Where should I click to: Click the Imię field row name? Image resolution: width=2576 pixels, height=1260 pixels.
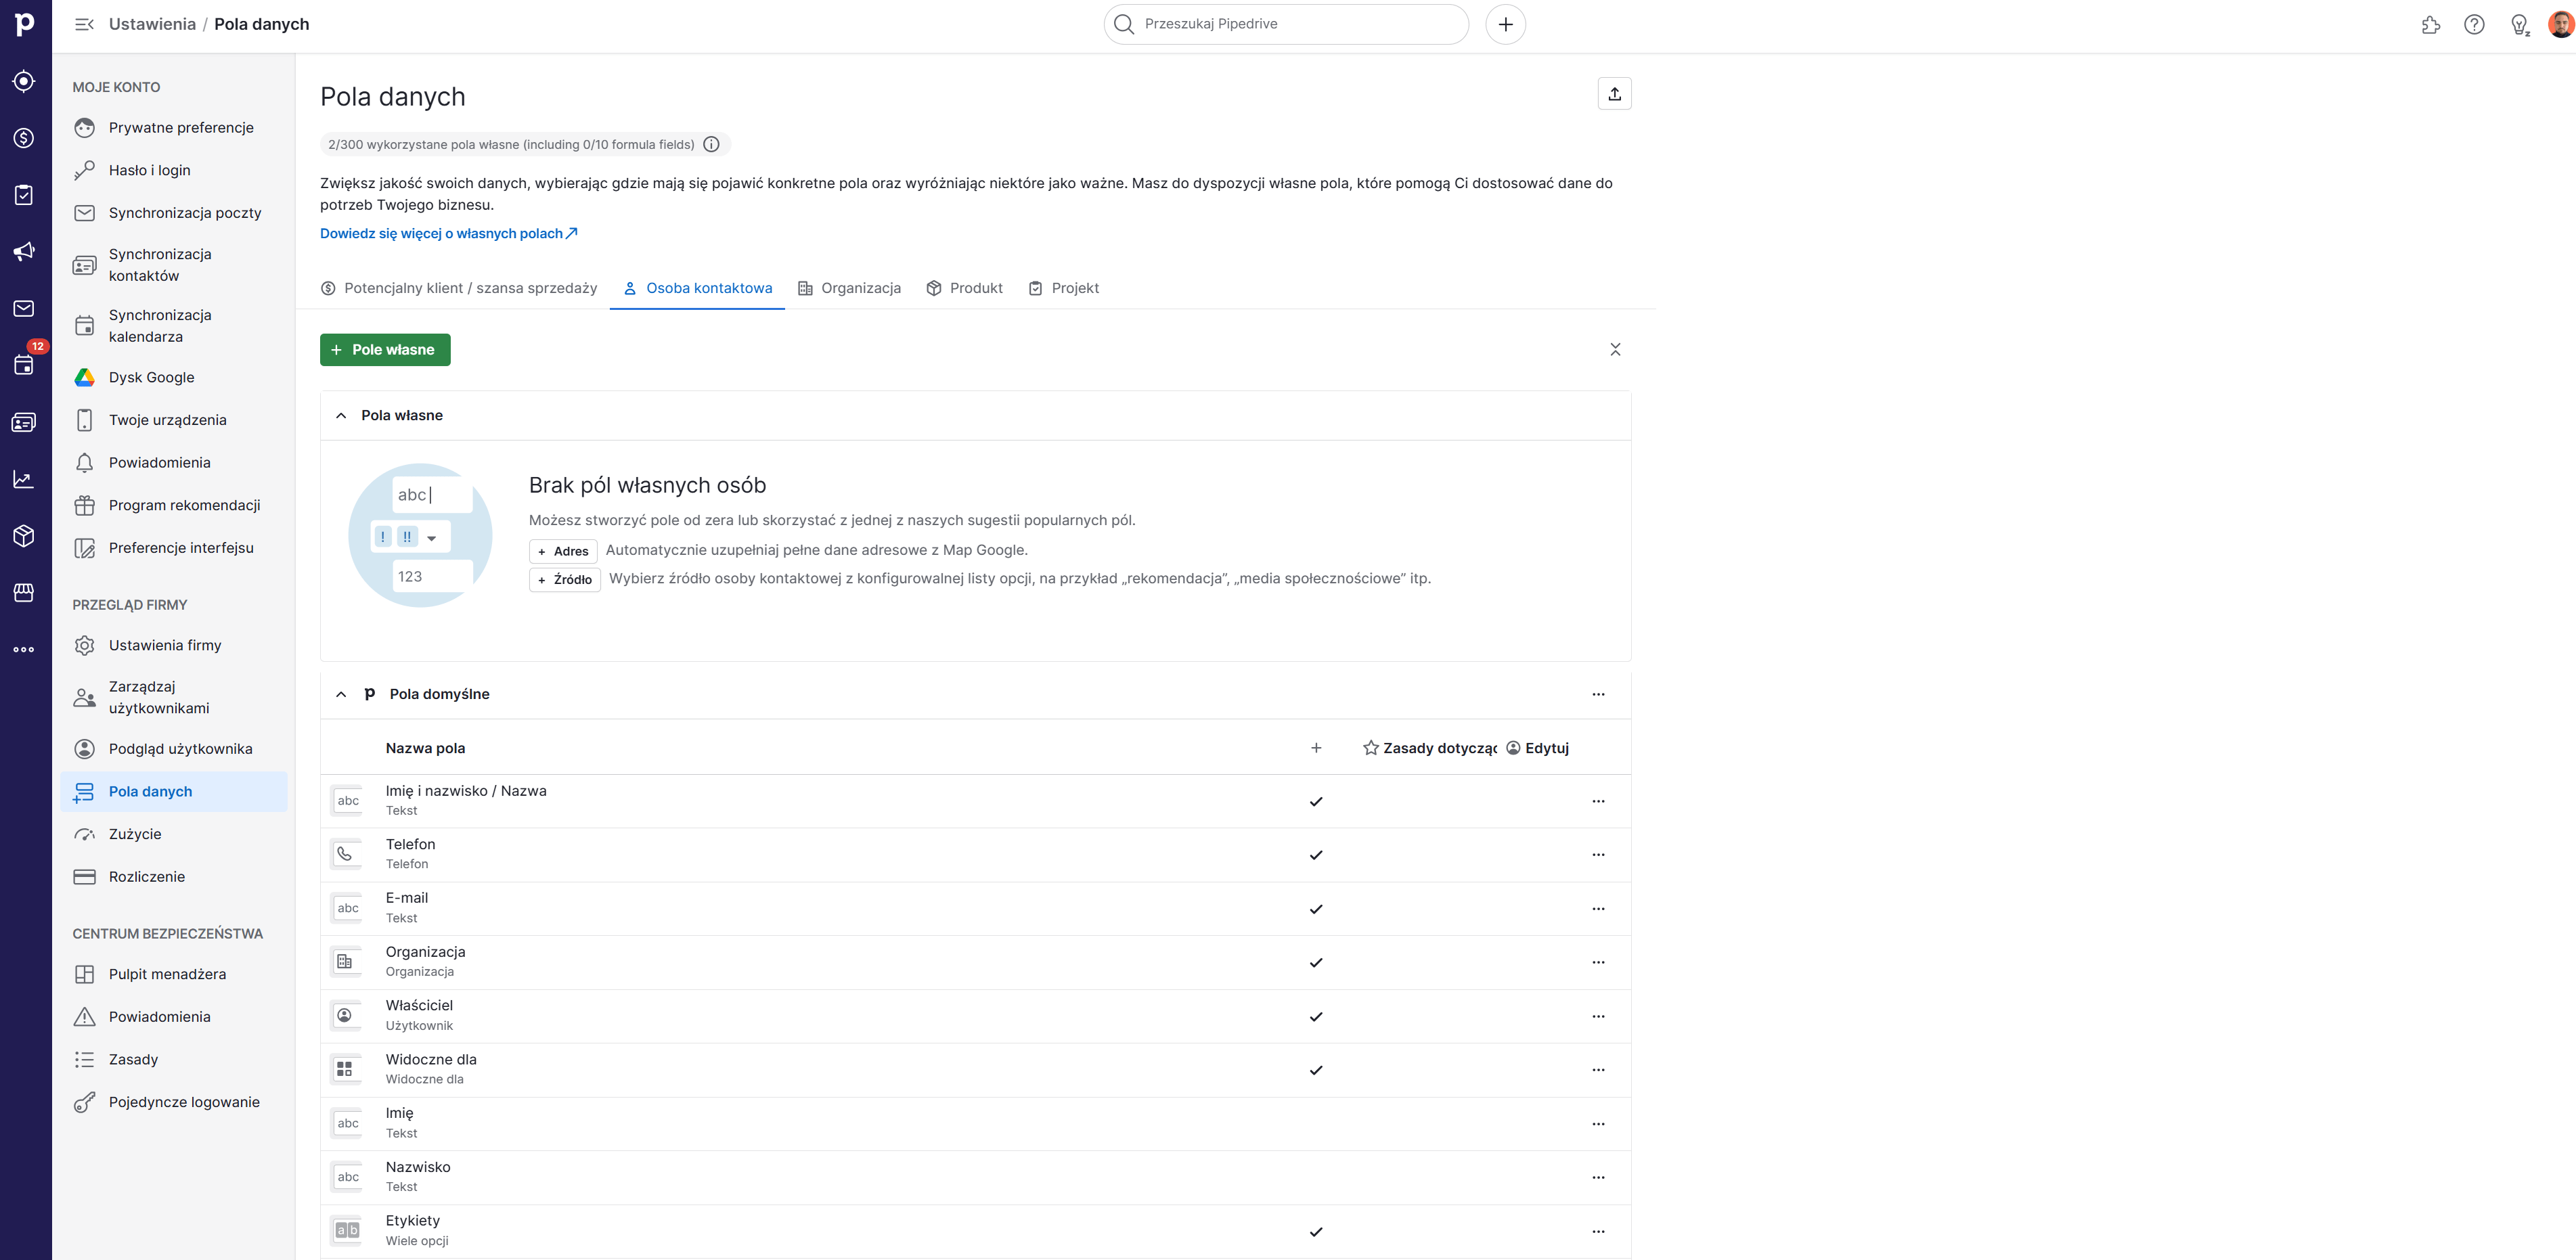coord(399,1113)
